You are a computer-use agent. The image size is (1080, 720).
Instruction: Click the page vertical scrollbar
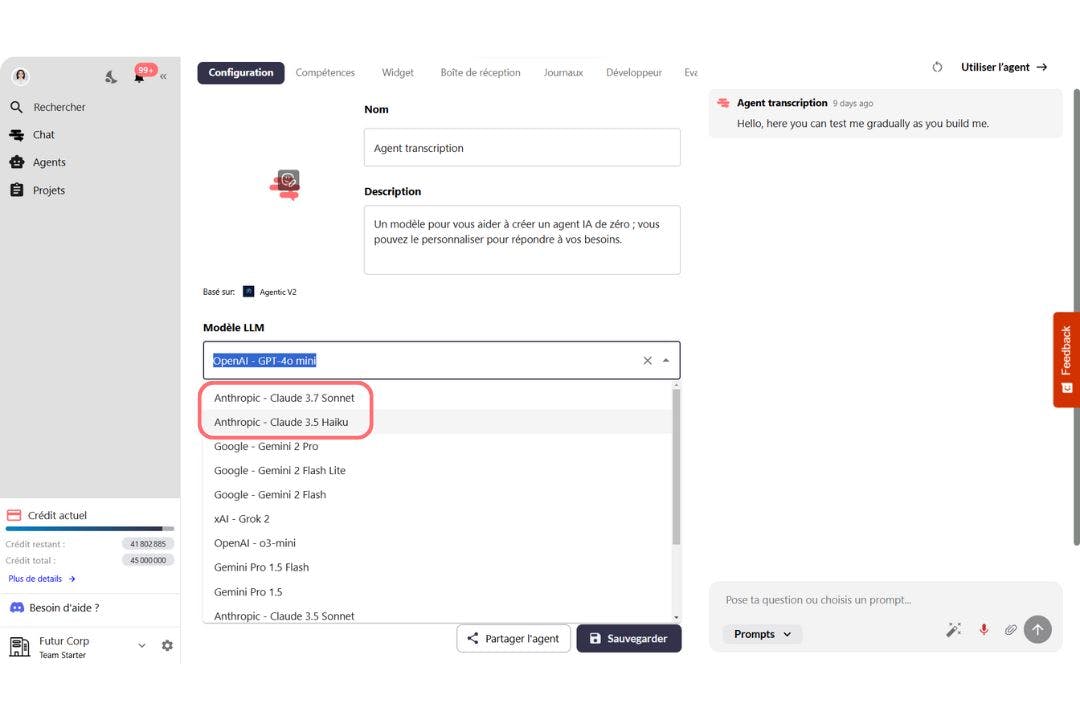[x=1076, y=317]
